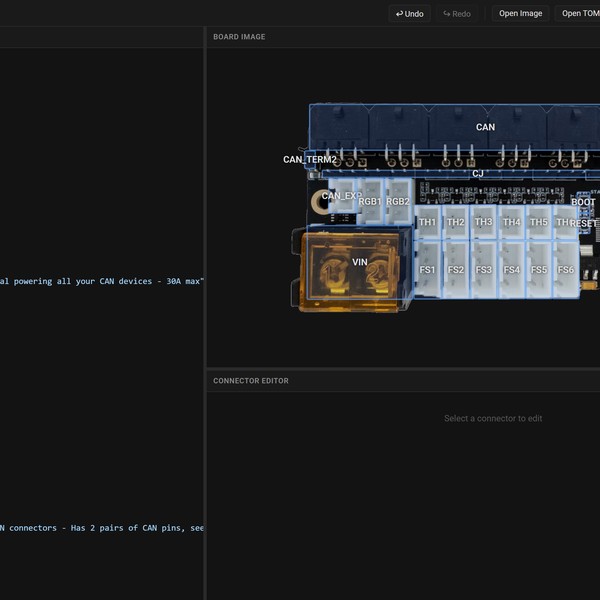Select the FS2 connector
The width and height of the screenshot is (600, 600).
[456, 269]
